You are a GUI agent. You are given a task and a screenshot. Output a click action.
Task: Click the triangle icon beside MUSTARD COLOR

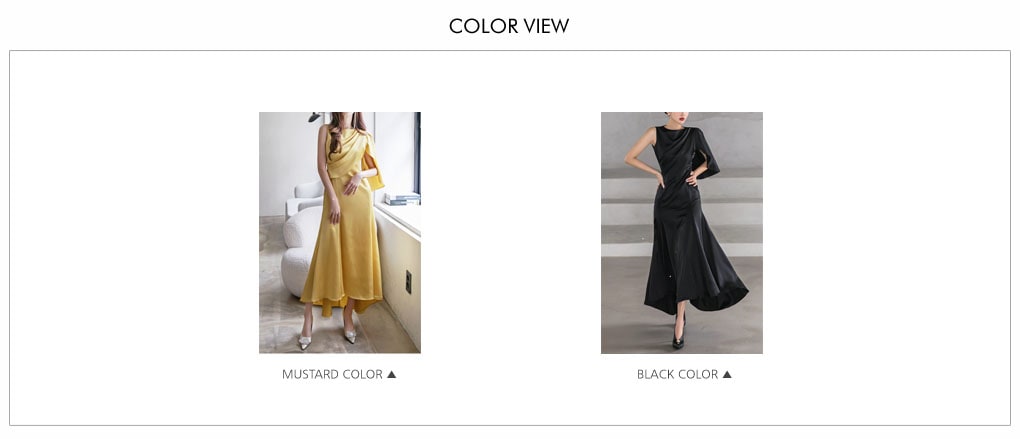[392, 374]
